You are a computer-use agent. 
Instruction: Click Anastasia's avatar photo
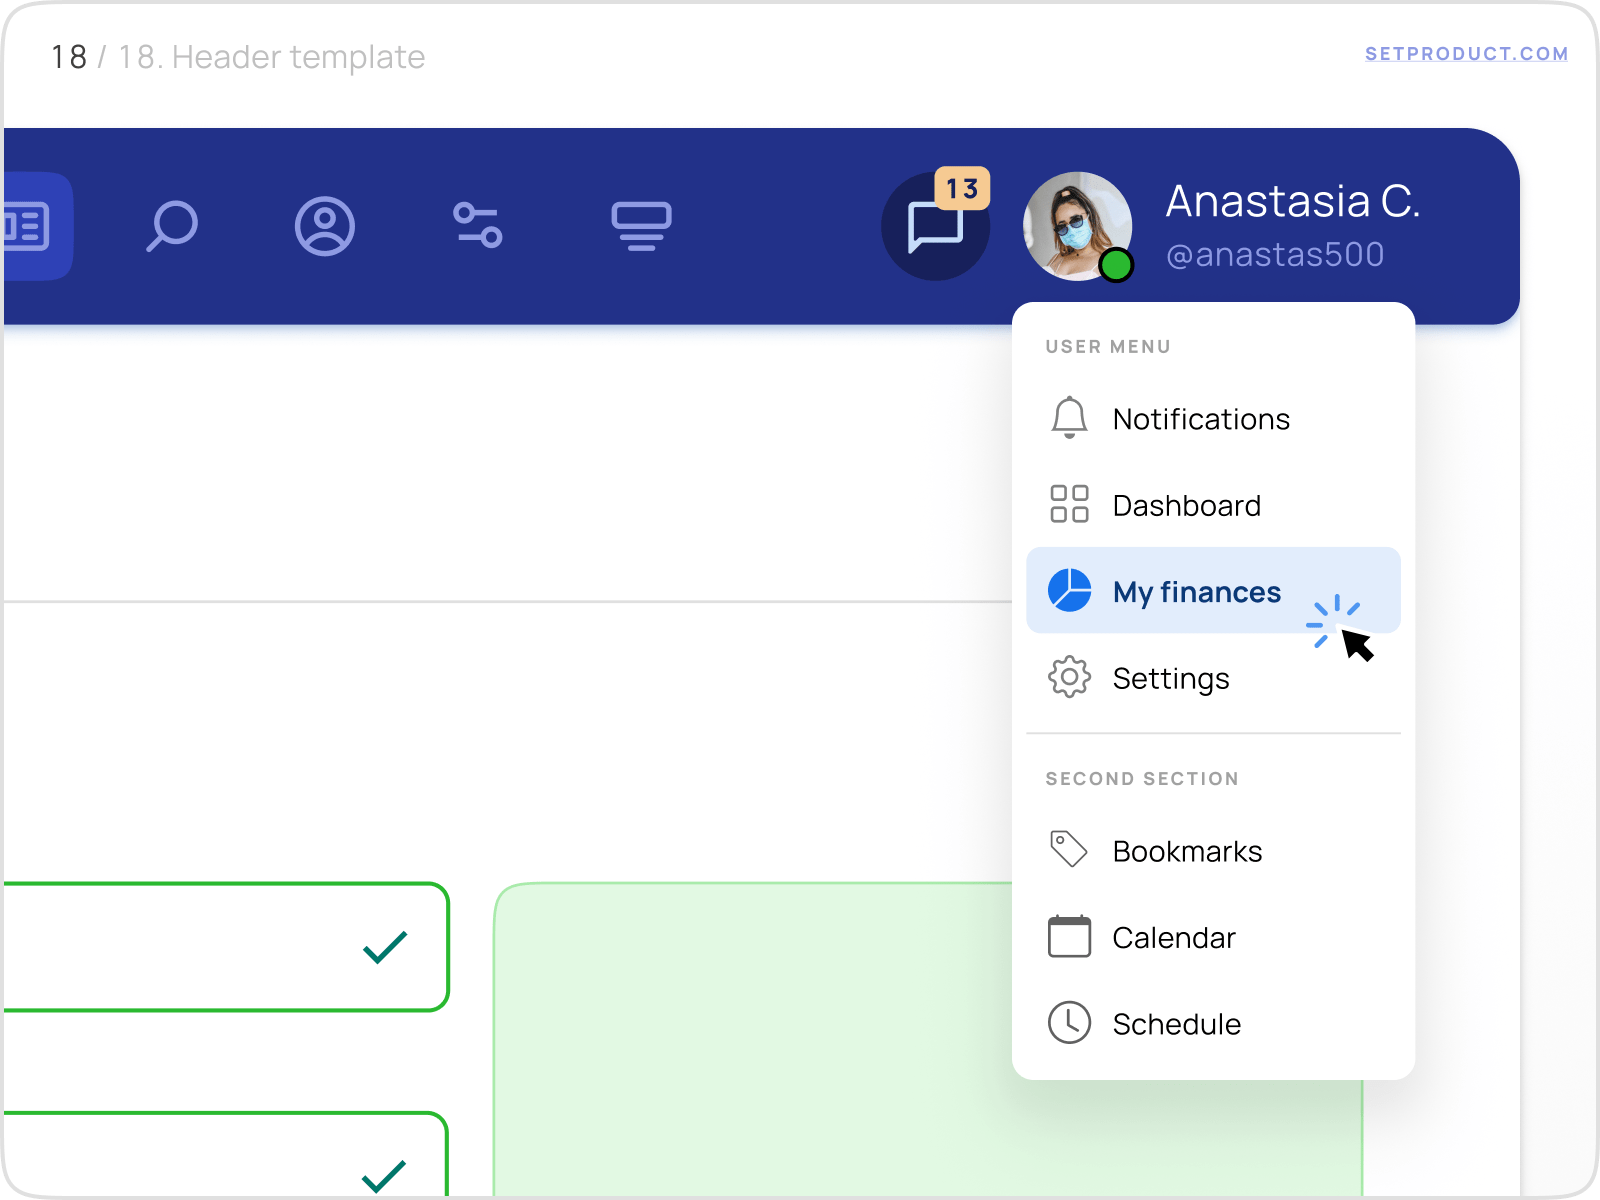1077,226
